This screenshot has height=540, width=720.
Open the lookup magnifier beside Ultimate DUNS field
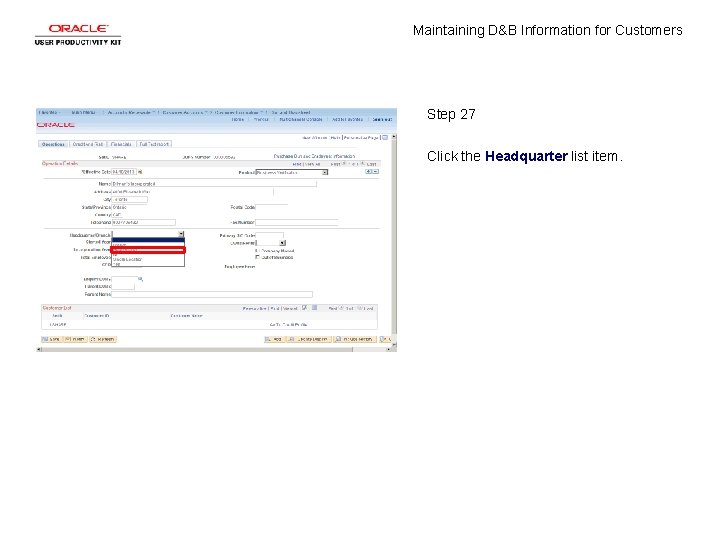141,279
